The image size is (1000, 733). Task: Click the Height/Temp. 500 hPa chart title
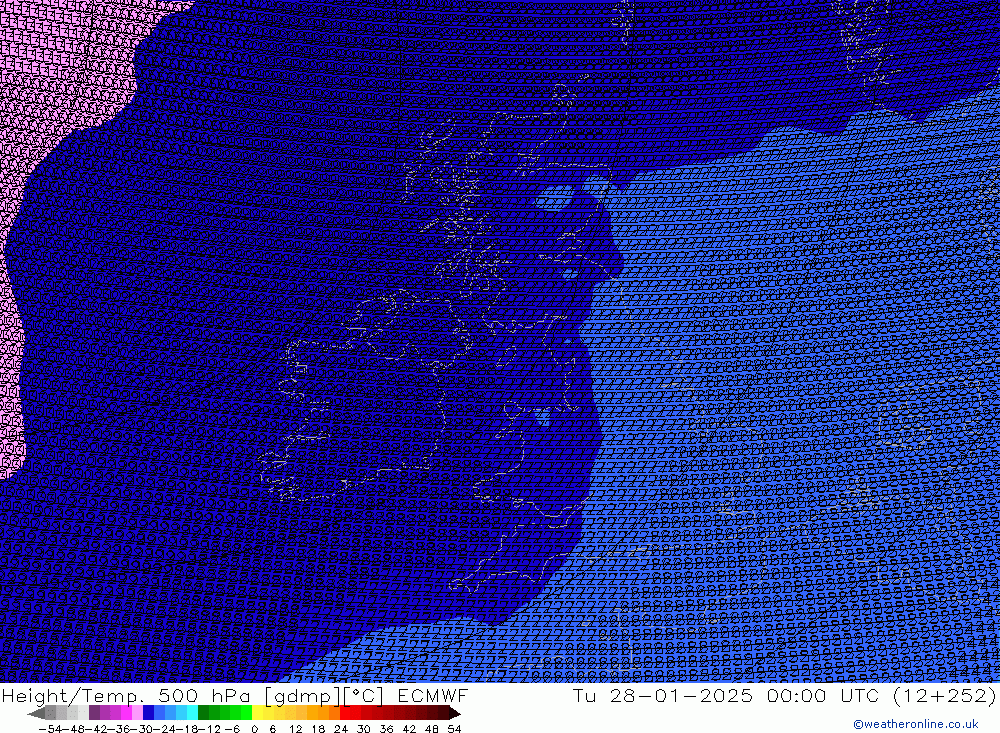[x=235, y=695]
